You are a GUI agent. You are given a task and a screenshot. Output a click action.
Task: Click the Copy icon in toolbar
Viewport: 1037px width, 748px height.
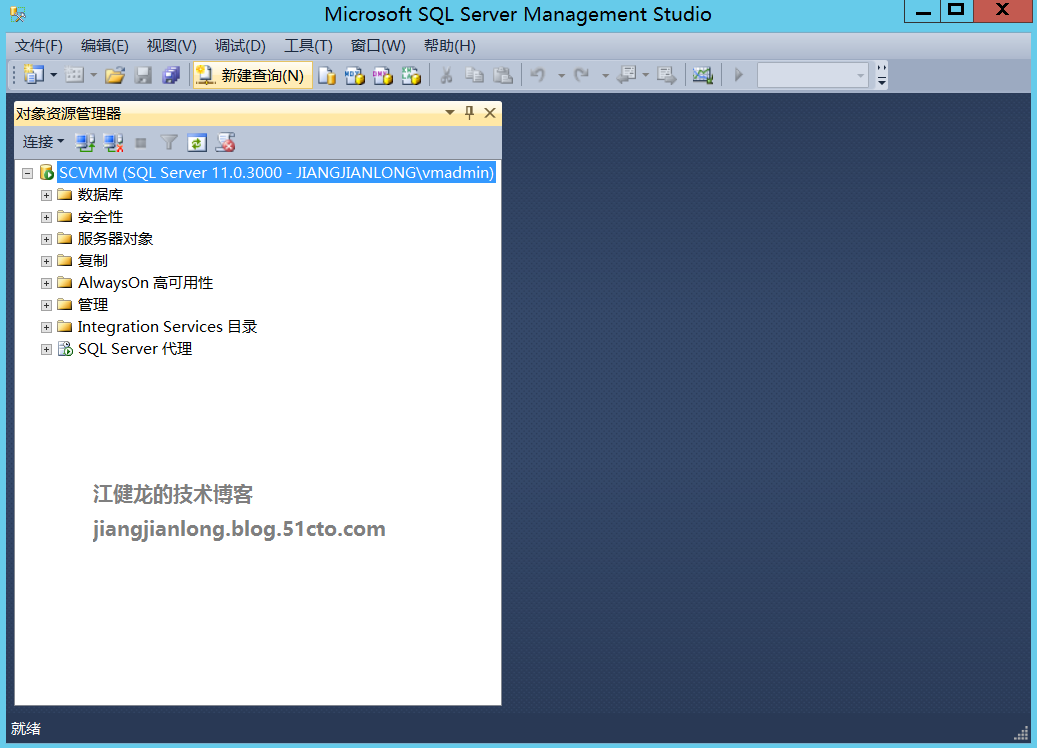(474, 75)
